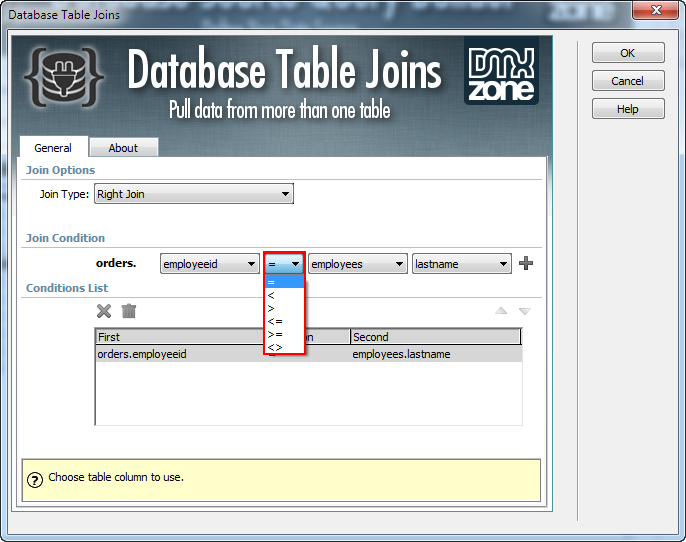Viewport: 686px width, 542px height.
Task: Click the 'Choose table column to use.' hint text
Action: pos(116,477)
